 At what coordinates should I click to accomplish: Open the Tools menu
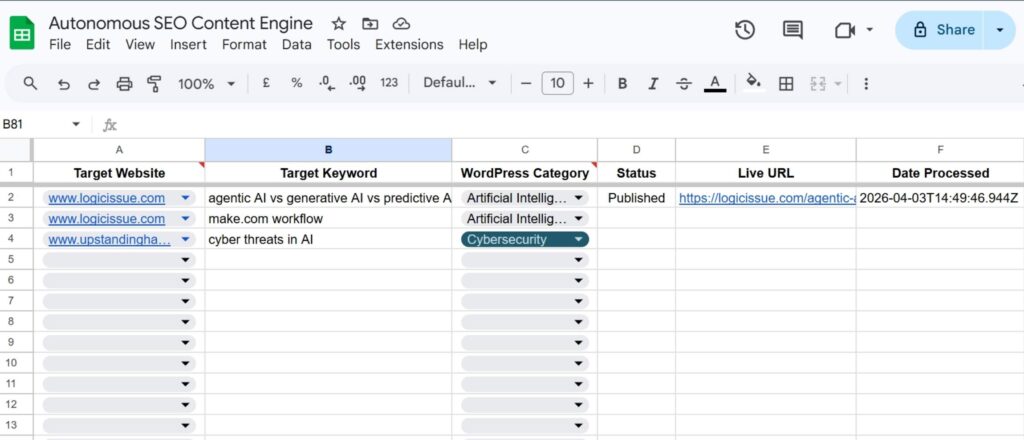pyautogui.click(x=344, y=44)
